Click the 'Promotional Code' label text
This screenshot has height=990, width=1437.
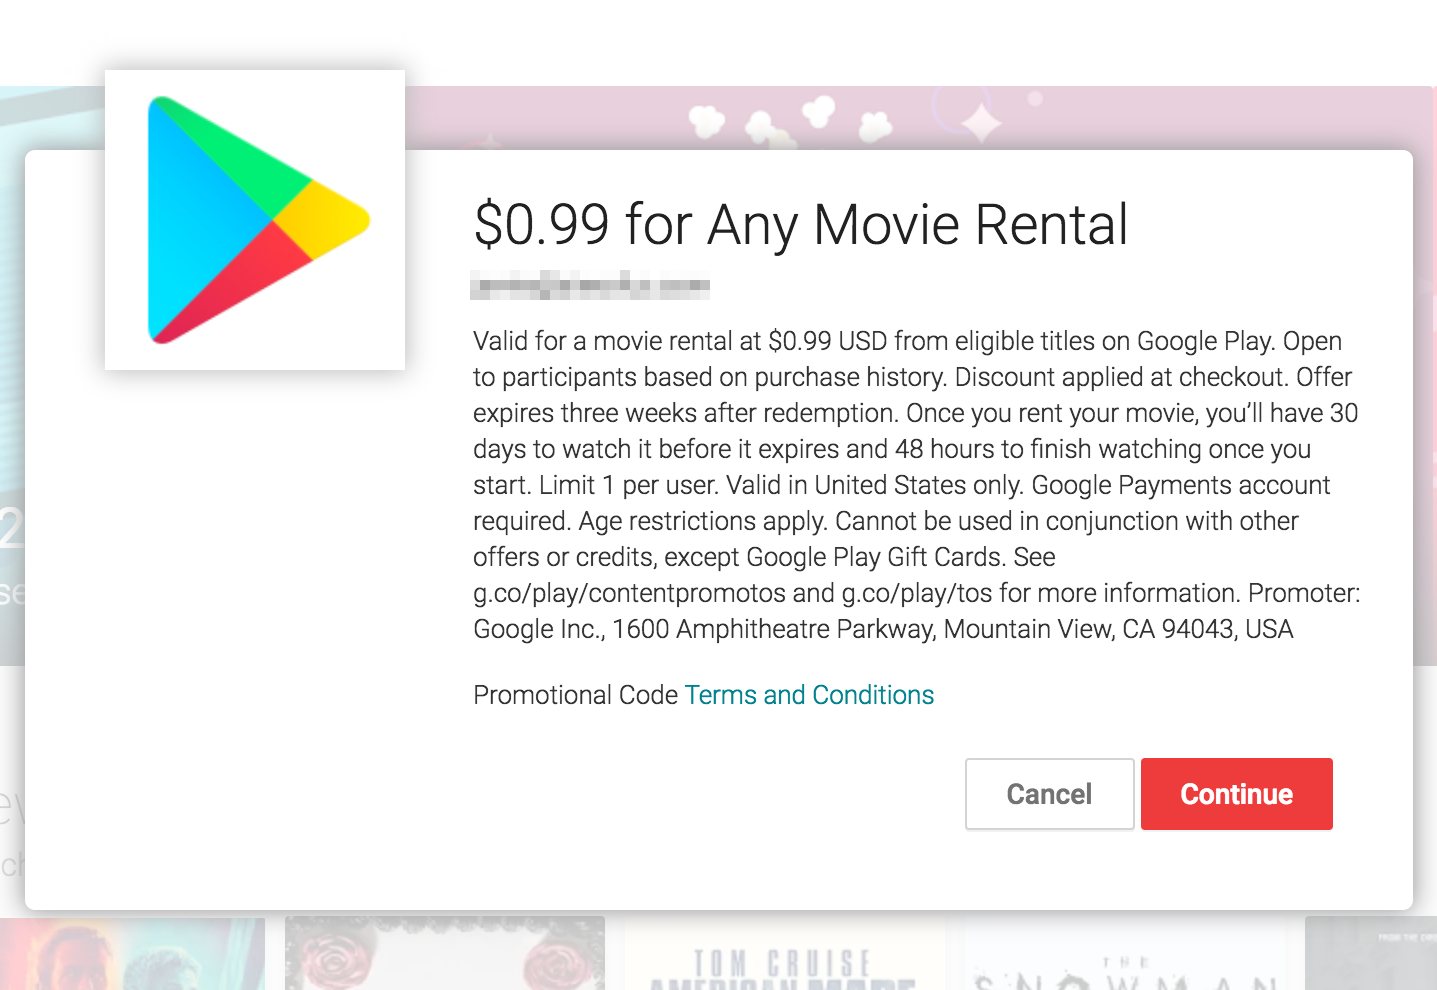point(575,695)
